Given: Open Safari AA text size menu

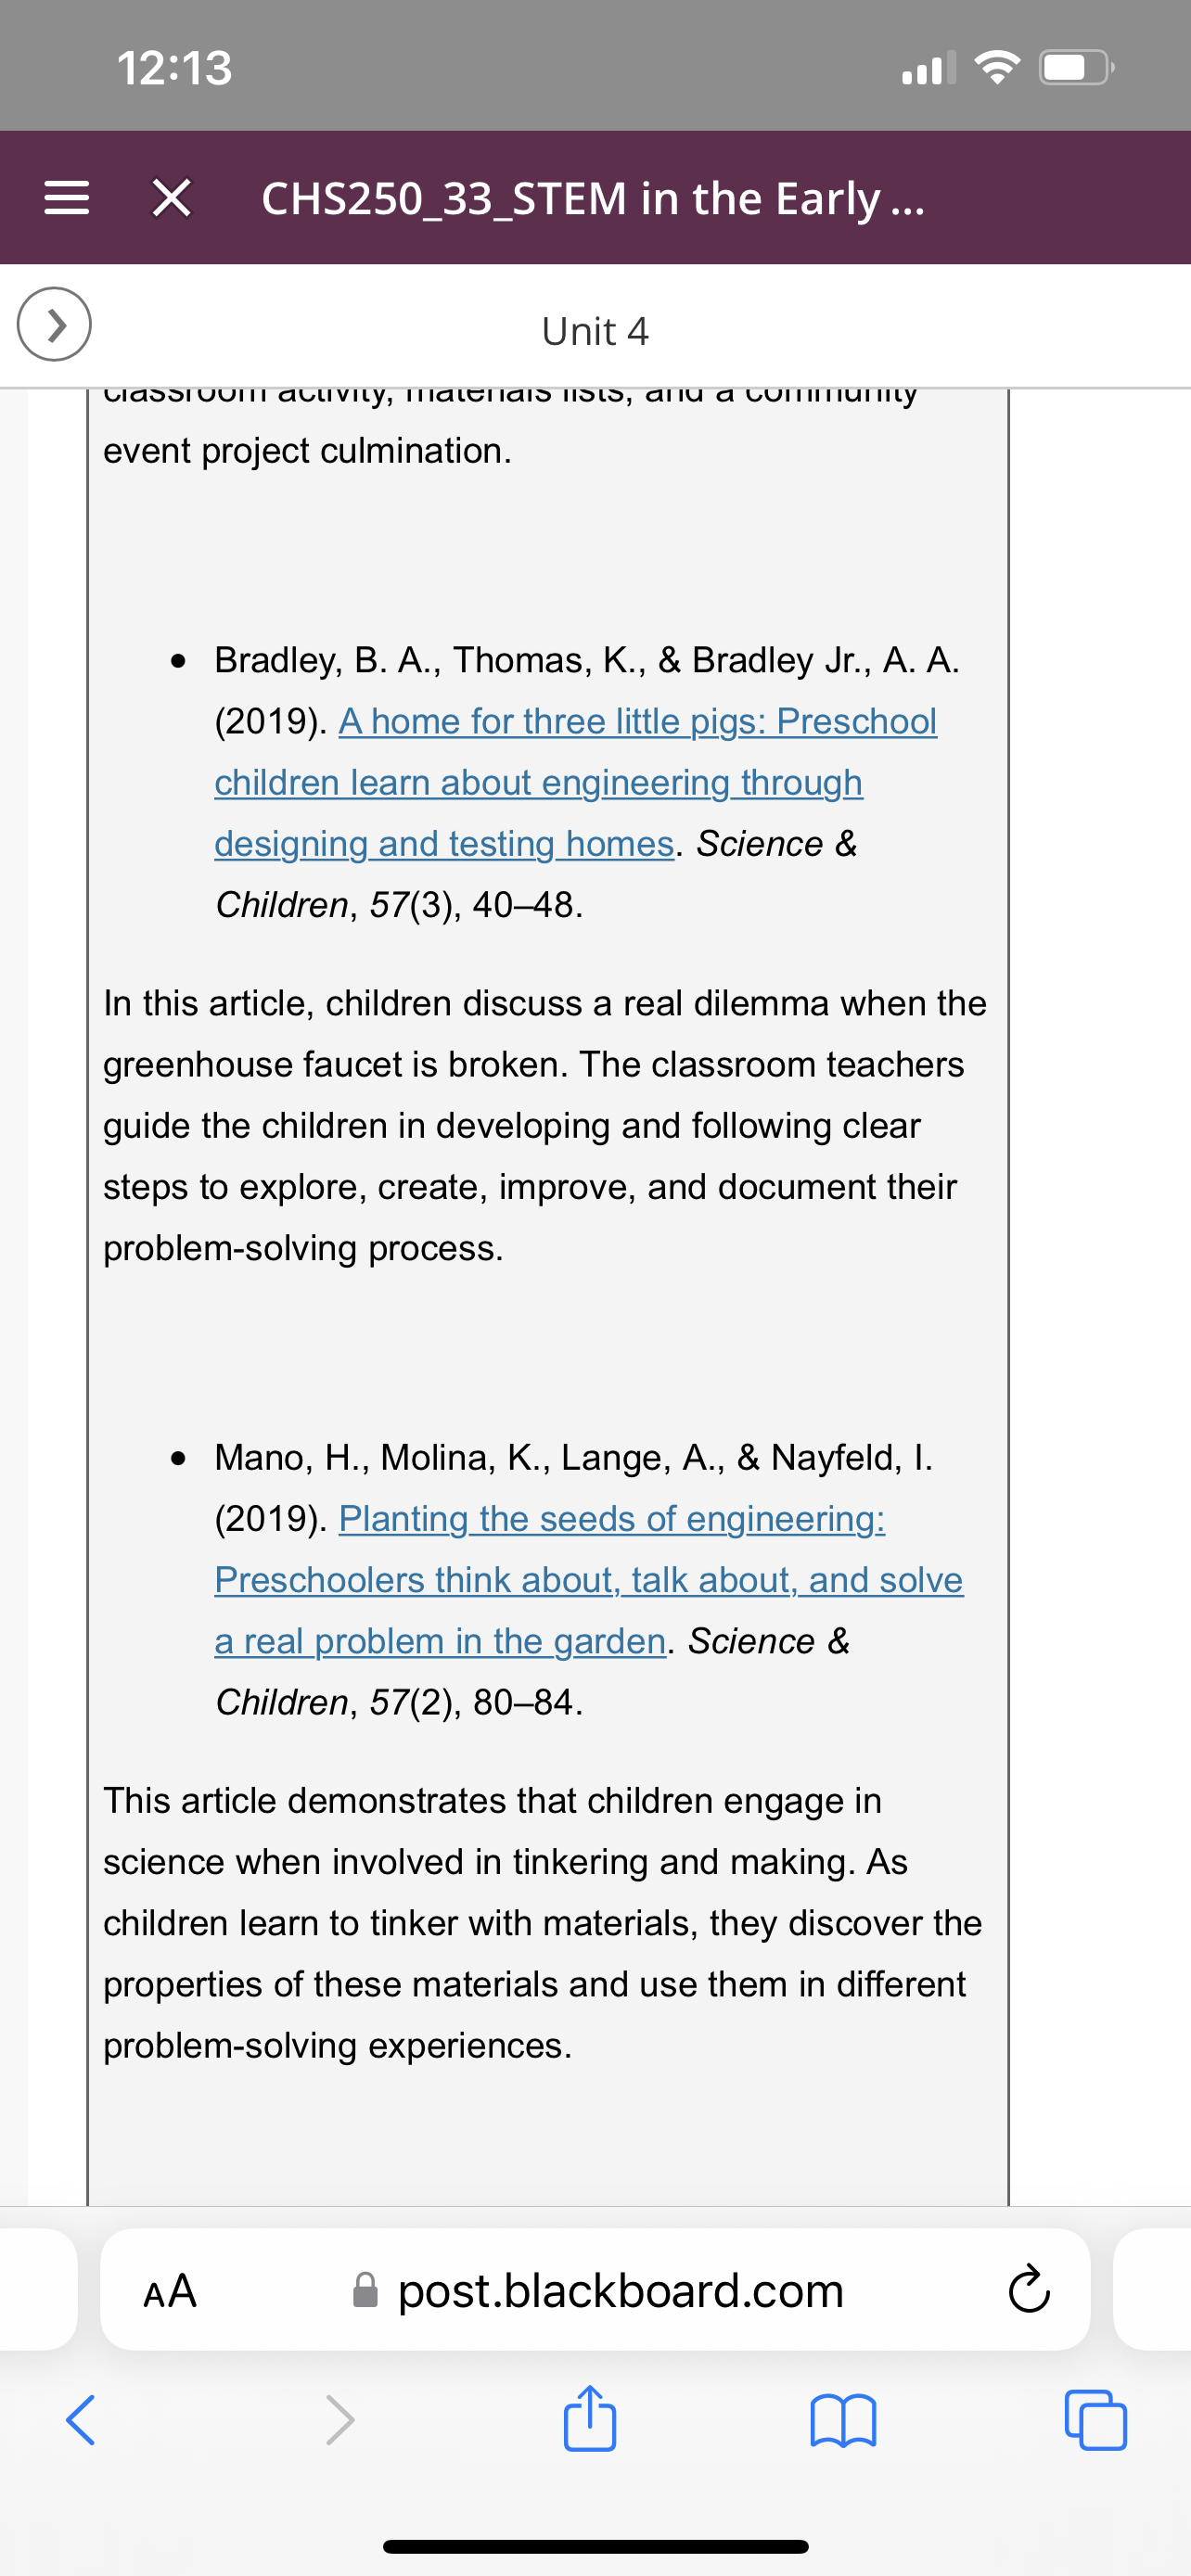Looking at the screenshot, I should coord(170,2290).
